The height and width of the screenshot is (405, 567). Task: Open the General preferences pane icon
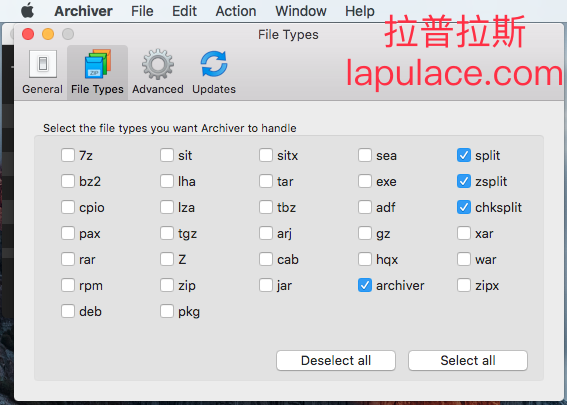(43, 64)
